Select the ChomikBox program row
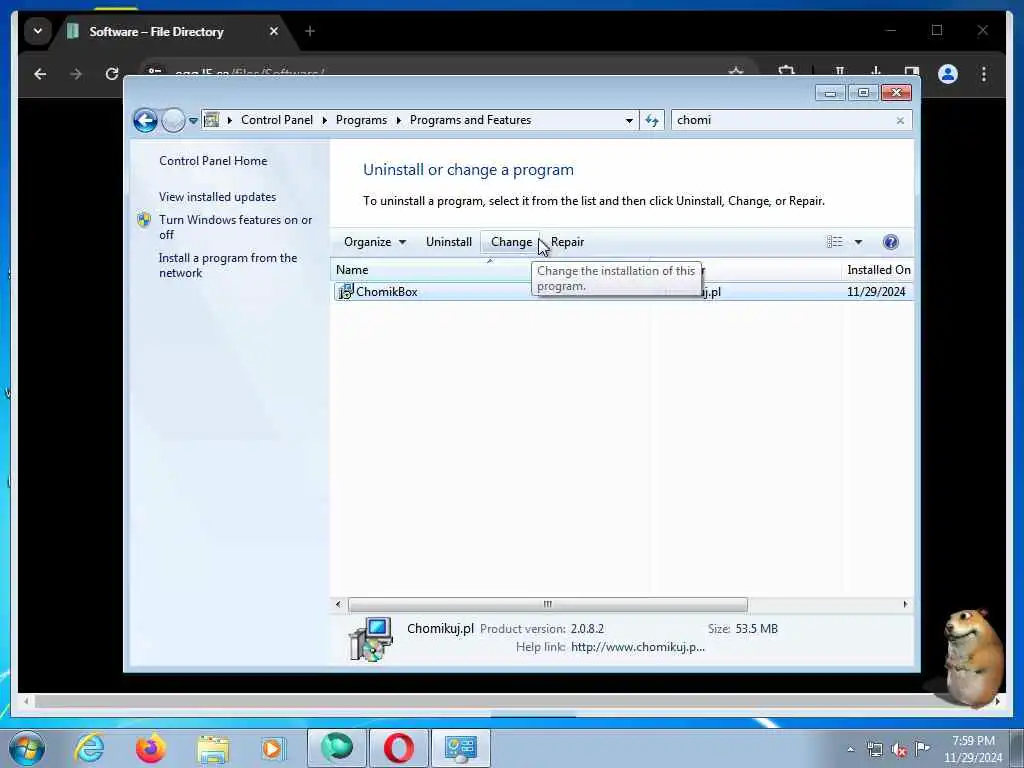This screenshot has width=1024, height=768. [x=622, y=292]
